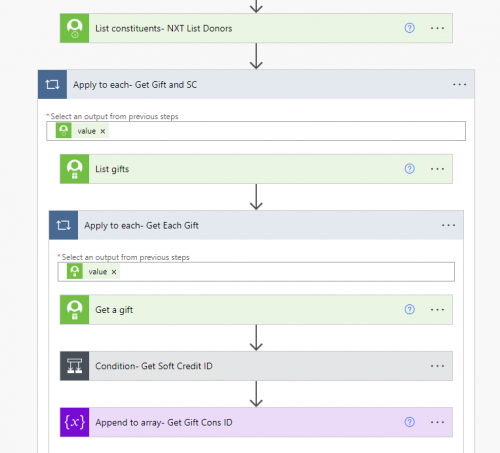This screenshot has height=453, width=500.
Task: Click the Append to array variable icon
Action: (x=74, y=422)
